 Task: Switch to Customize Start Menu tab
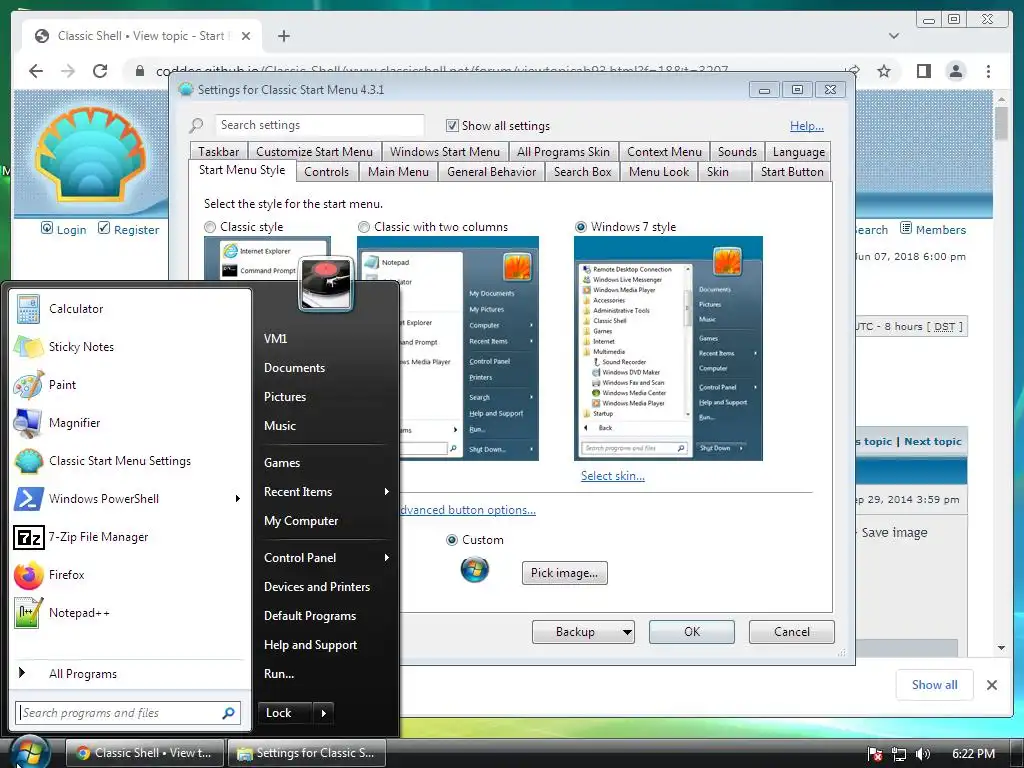click(314, 152)
